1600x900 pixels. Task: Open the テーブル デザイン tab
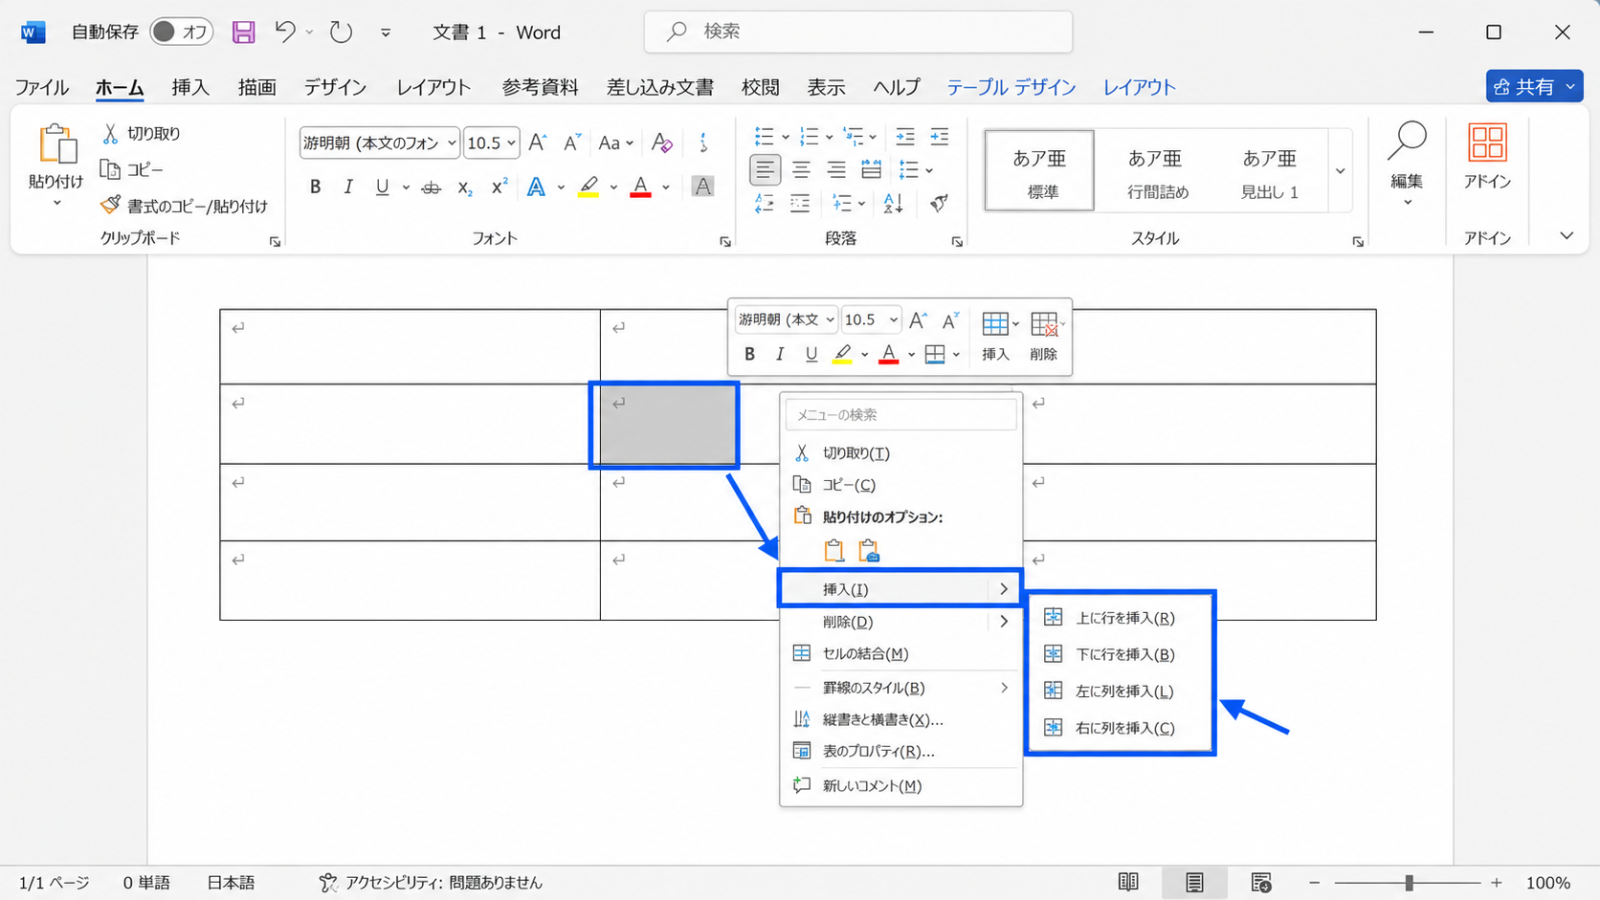[1011, 87]
